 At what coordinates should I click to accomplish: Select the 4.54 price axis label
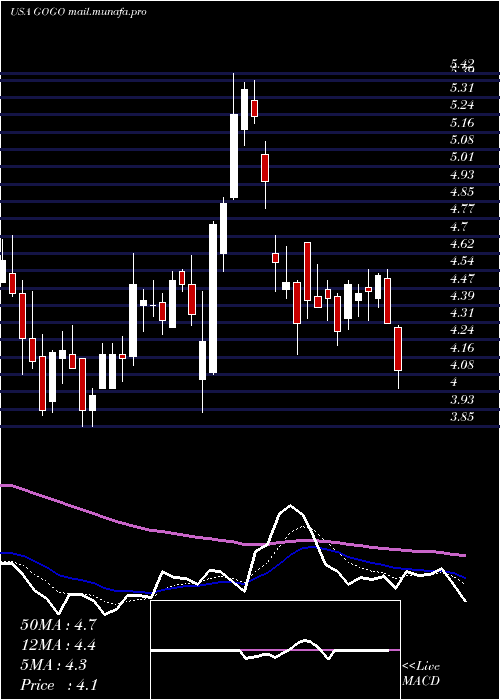point(462,261)
